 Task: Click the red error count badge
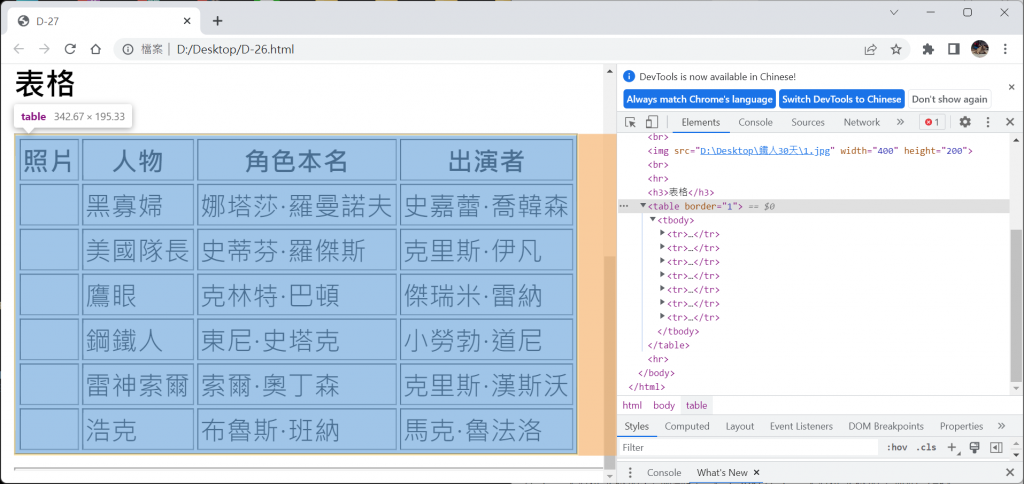tap(933, 122)
